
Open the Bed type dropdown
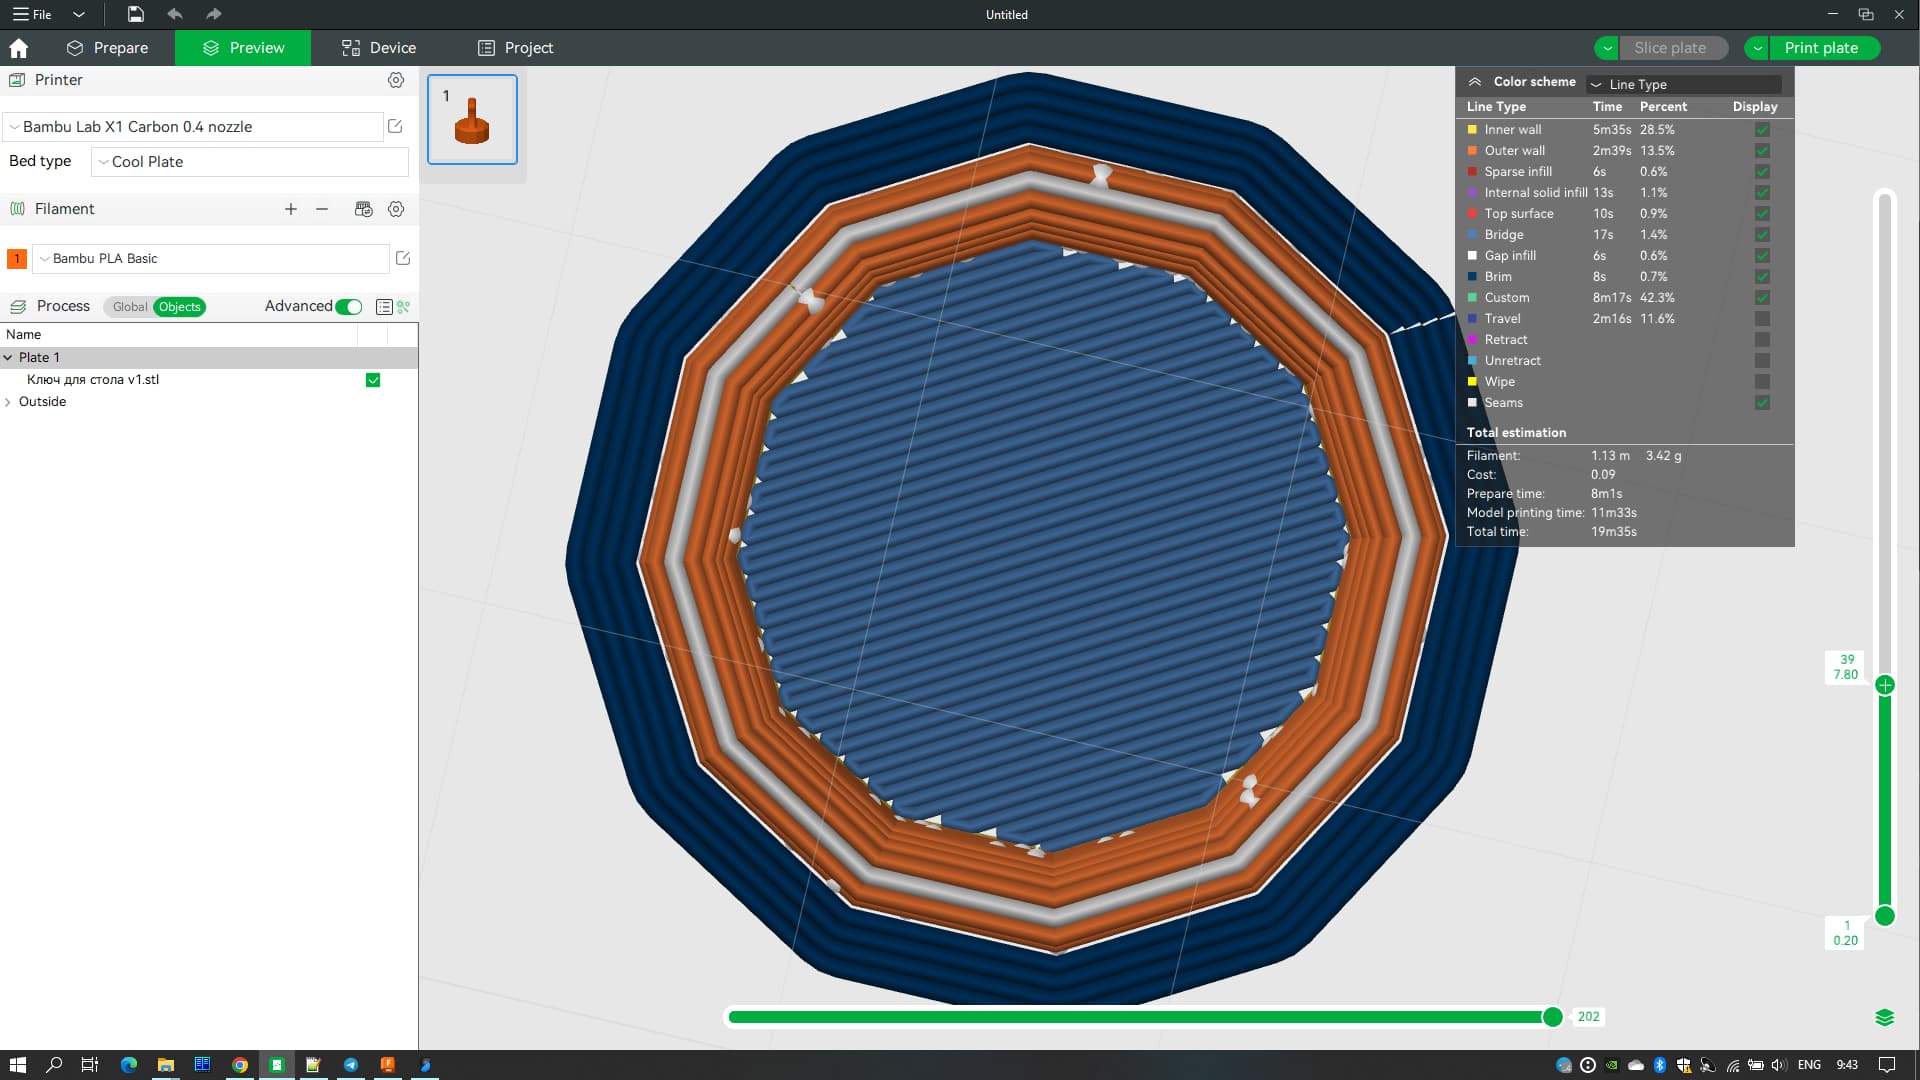click(x=250, y=162)
